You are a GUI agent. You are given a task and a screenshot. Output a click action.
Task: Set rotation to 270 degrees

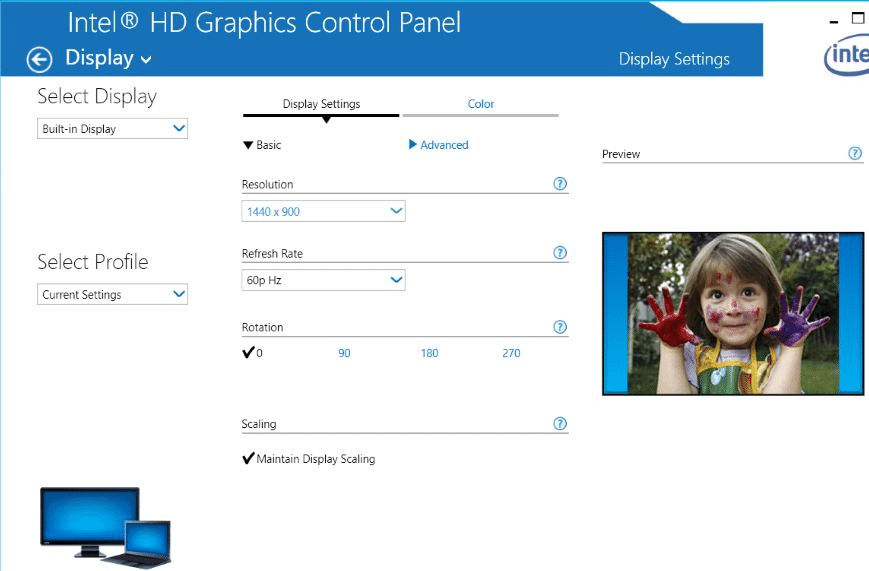511,353
